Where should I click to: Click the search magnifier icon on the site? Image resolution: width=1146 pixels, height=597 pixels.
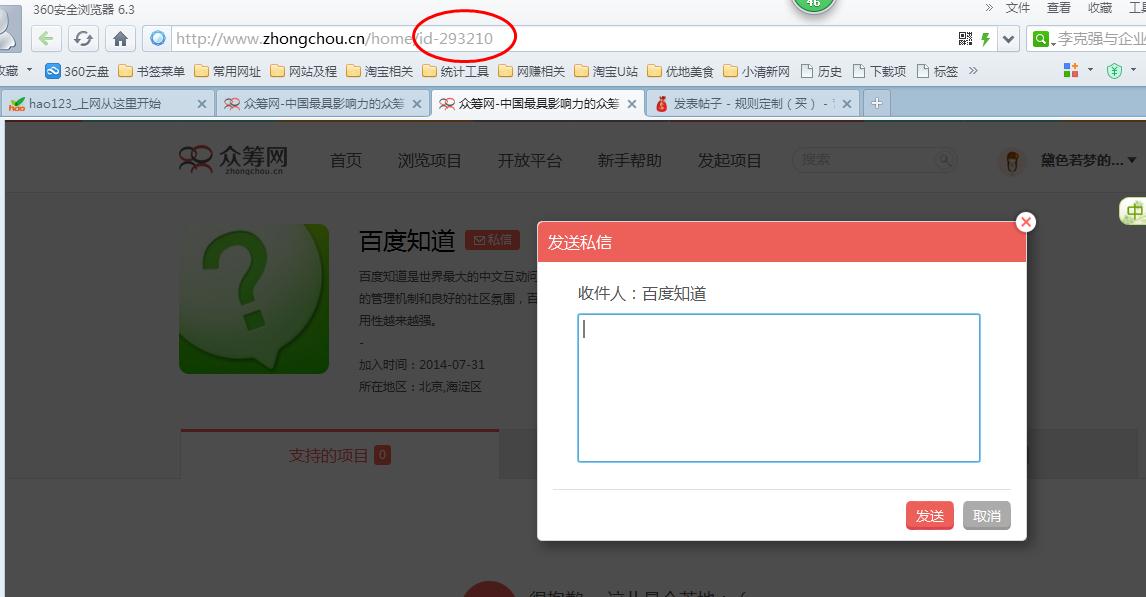click(944, 160)
